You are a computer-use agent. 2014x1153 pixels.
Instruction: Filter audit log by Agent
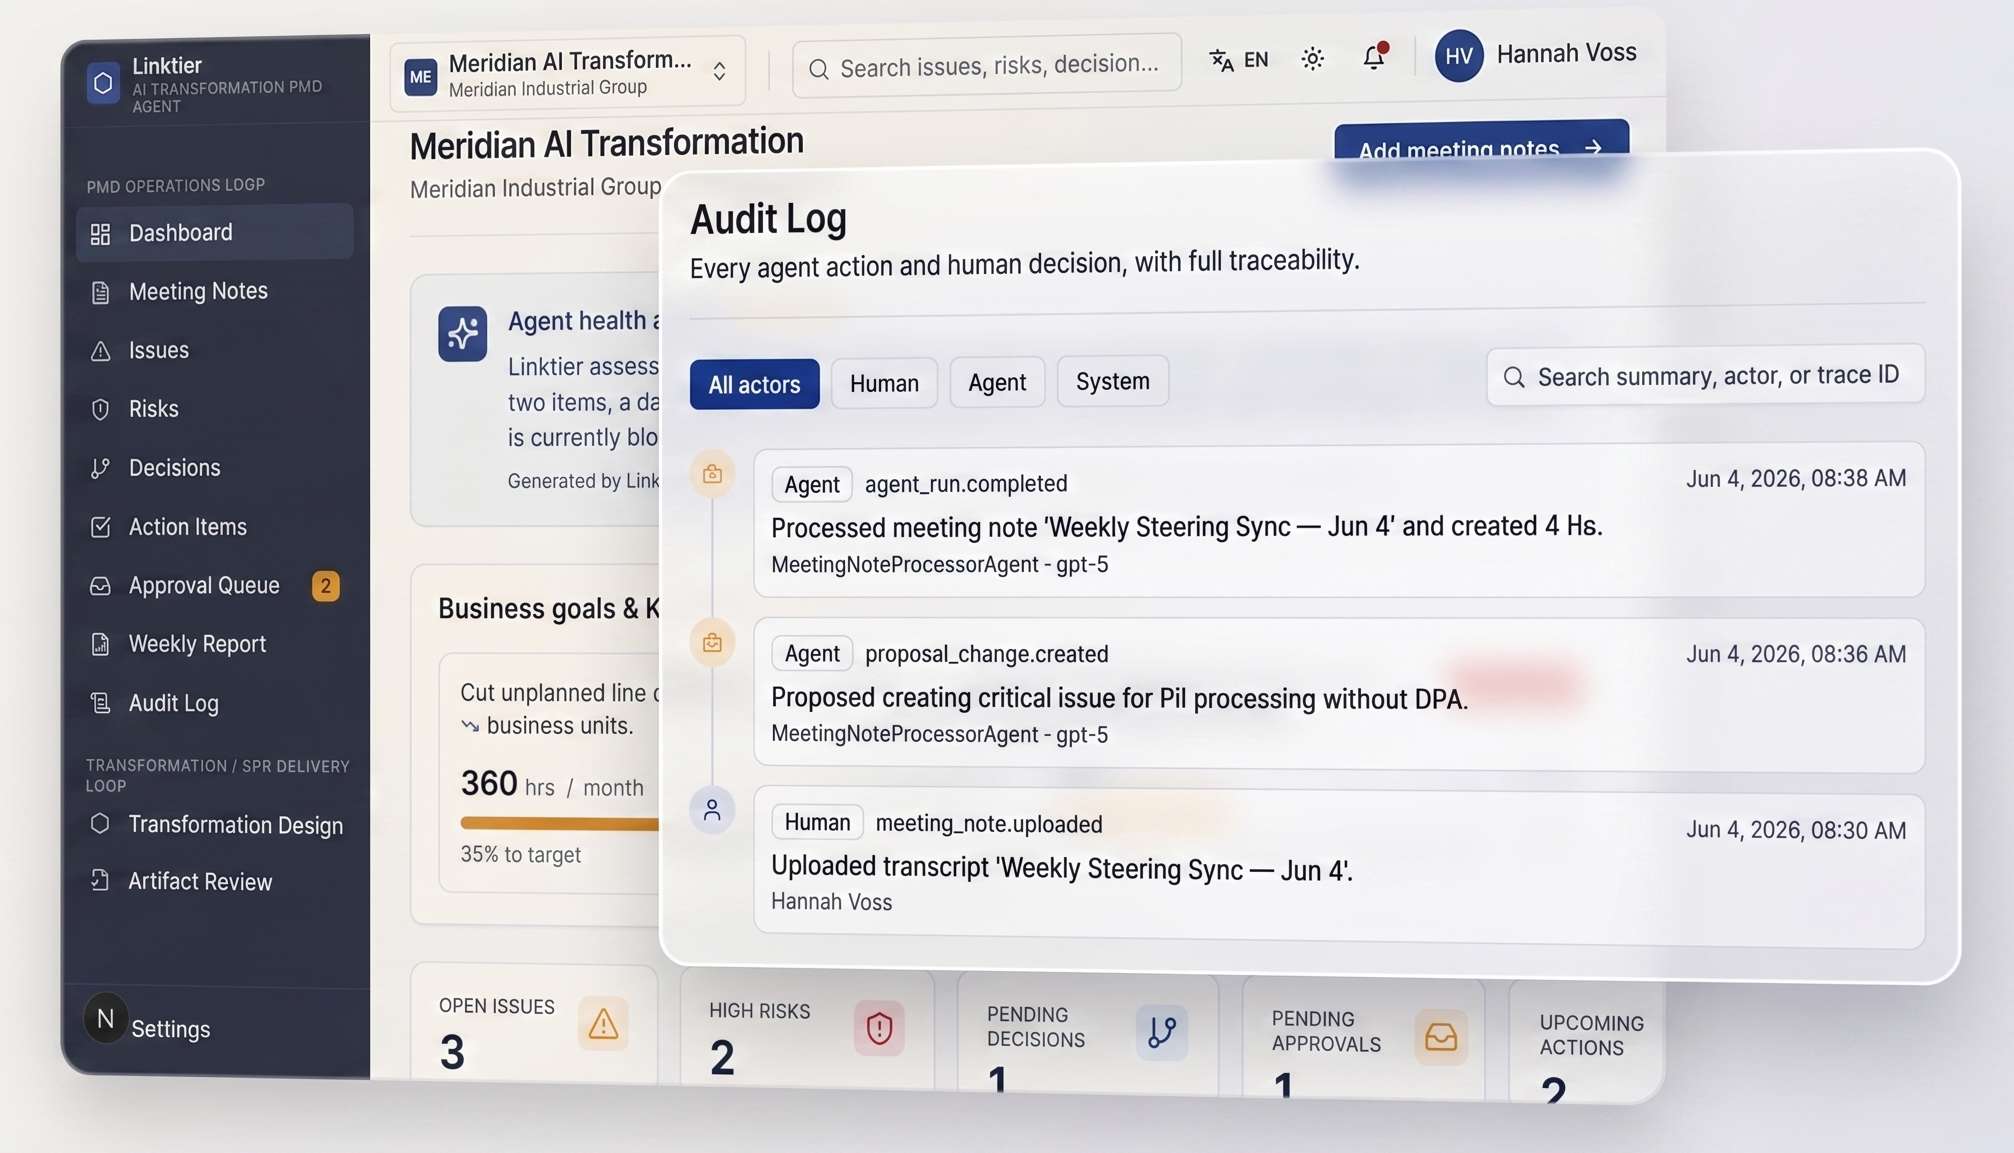click(x=997, y=382)
